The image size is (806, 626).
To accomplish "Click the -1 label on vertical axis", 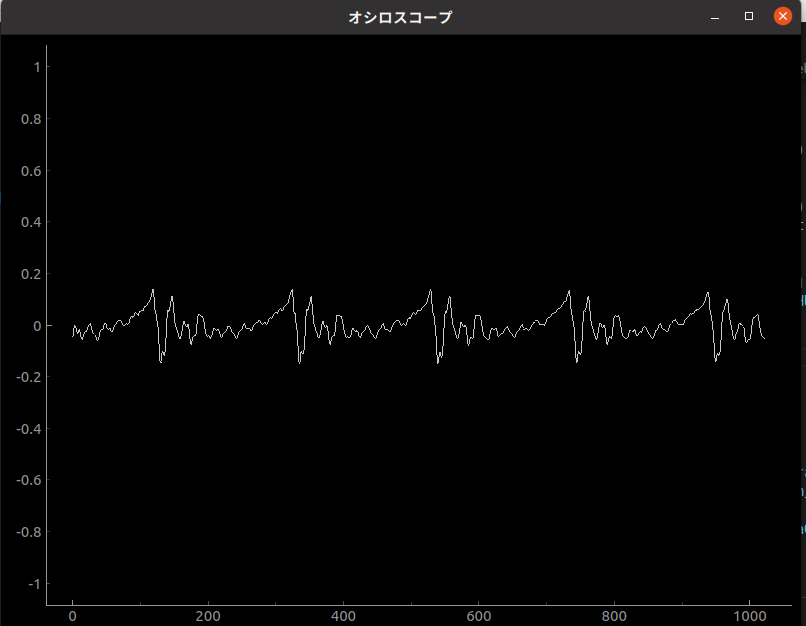I will 33,584.
